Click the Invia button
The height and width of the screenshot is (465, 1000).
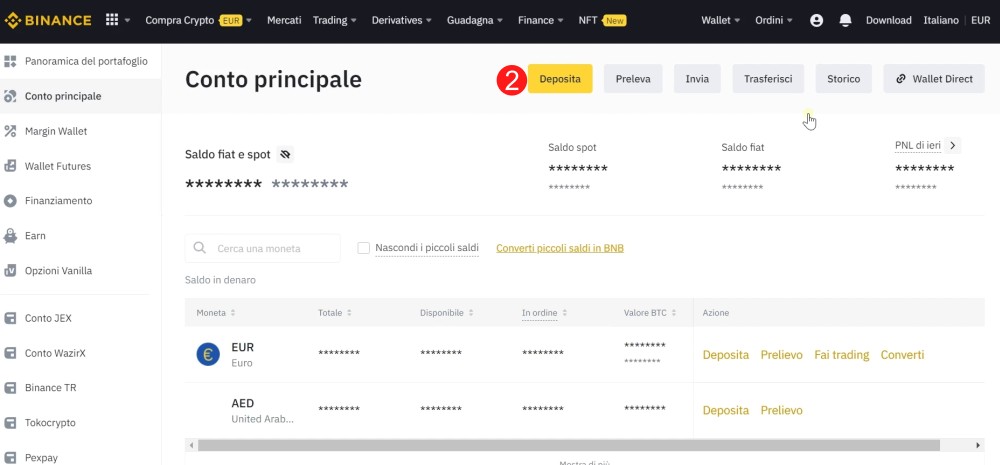pos(697,79)
